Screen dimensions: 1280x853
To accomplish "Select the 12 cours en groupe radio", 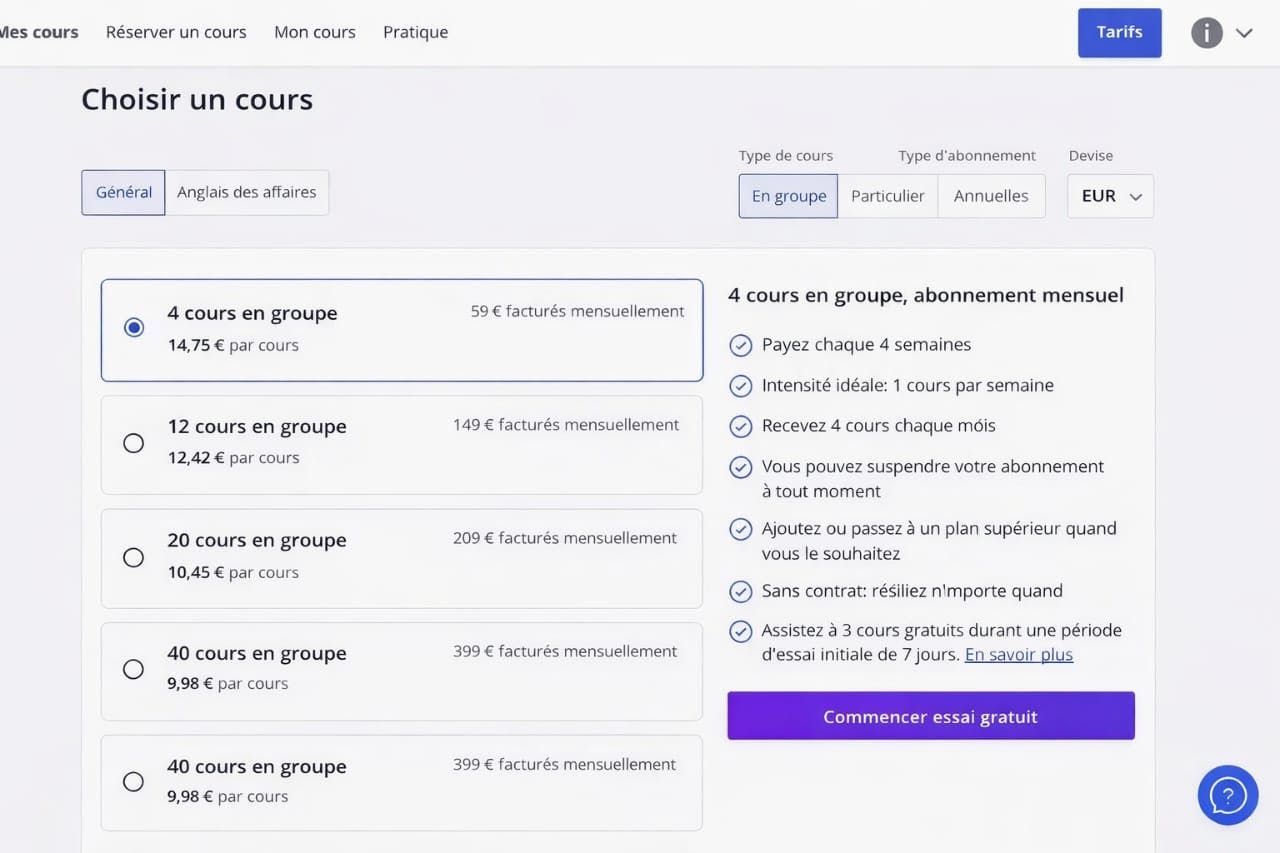I will point(133,443).
